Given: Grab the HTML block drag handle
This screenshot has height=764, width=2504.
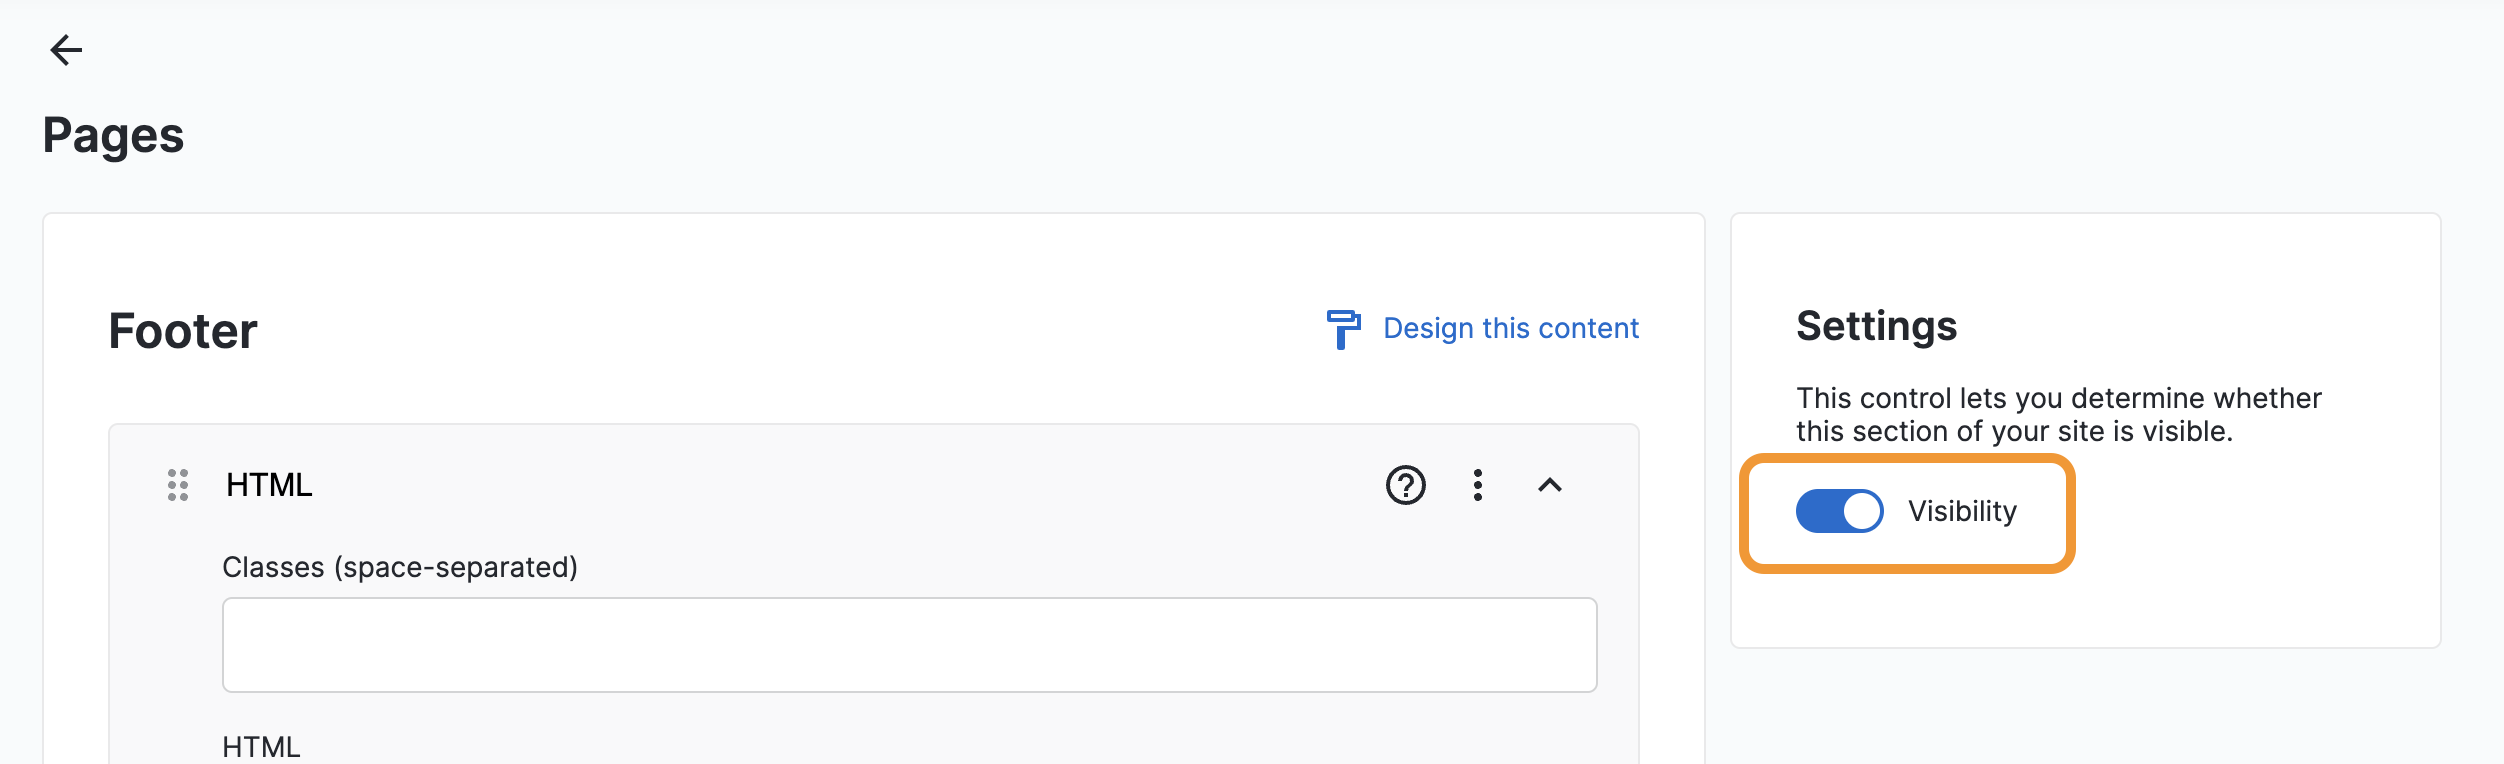Looking at the screenshot, I should click(x=178, y=485).
